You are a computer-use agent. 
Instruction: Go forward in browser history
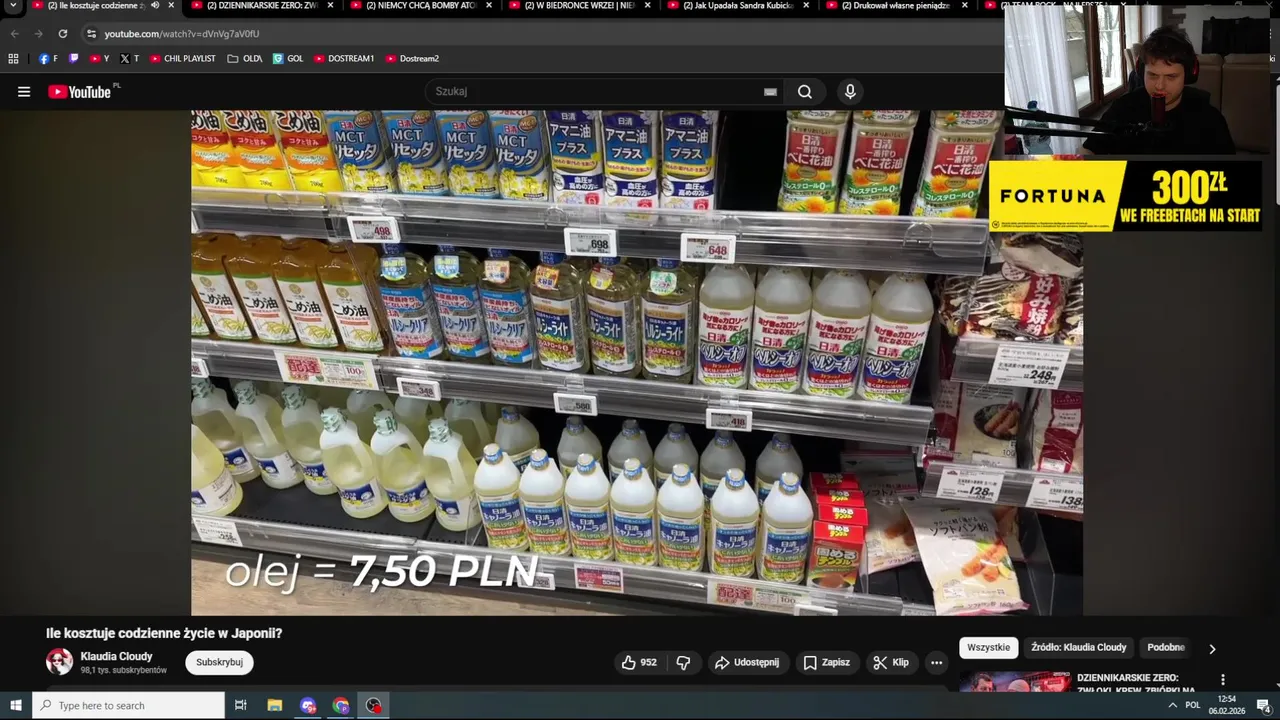tap(38, 34)
